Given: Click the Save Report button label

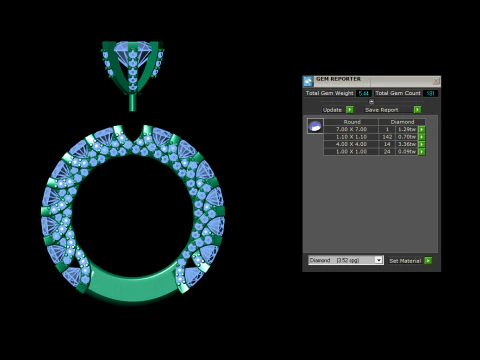Looking at the screenshot, I should pyautogui.click(x=382, y=110).
